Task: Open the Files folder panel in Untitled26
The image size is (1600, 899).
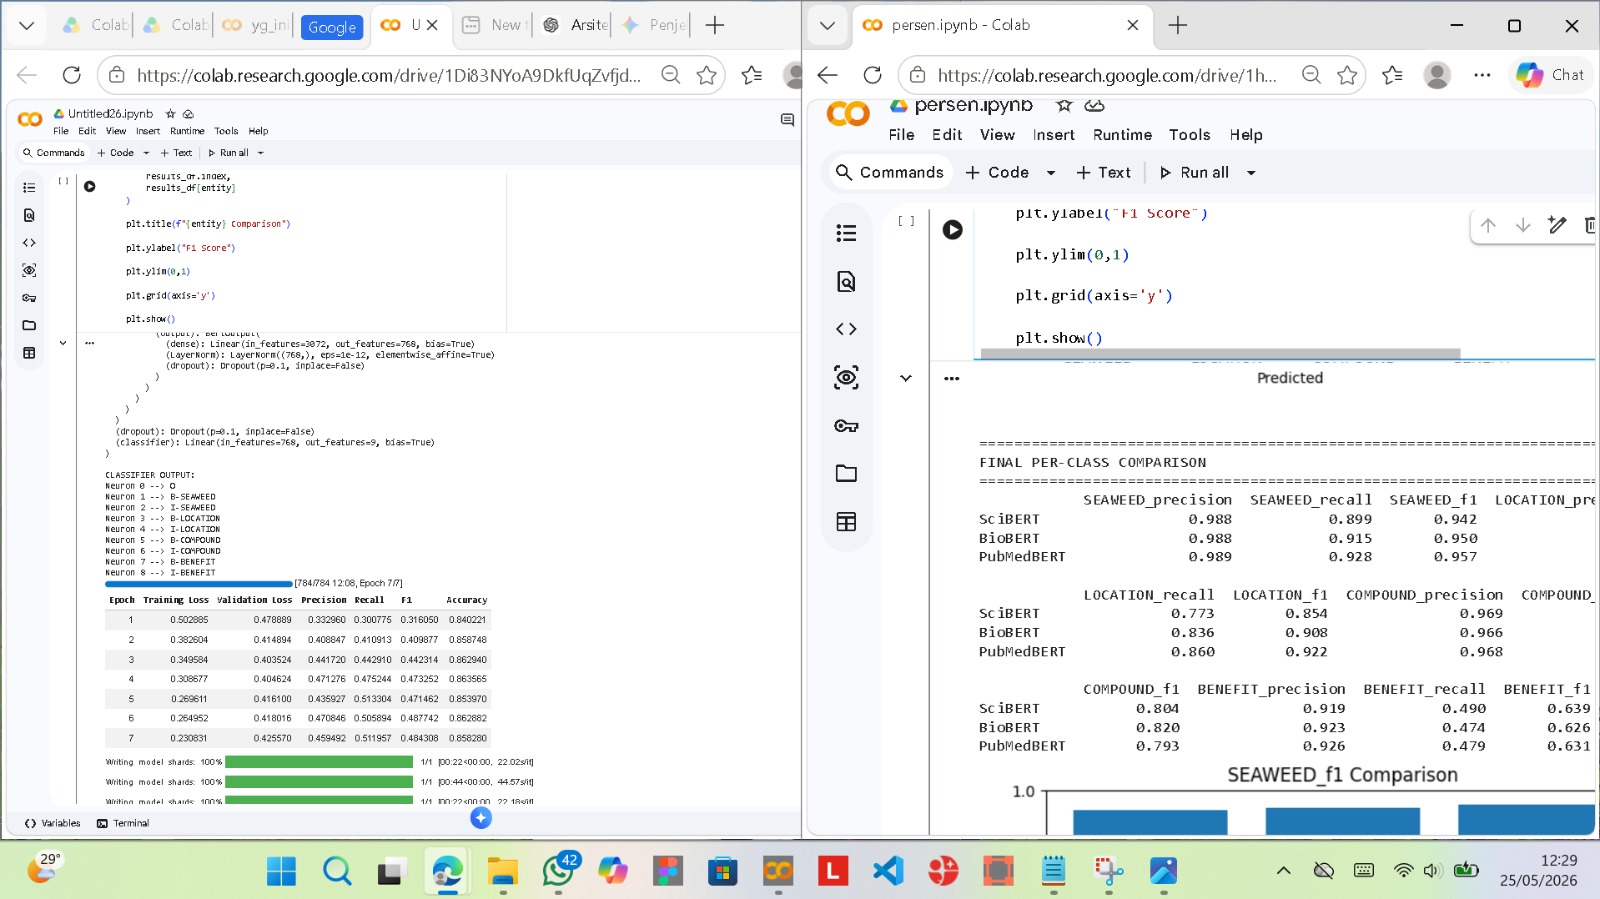Action: tap(29, 325)
